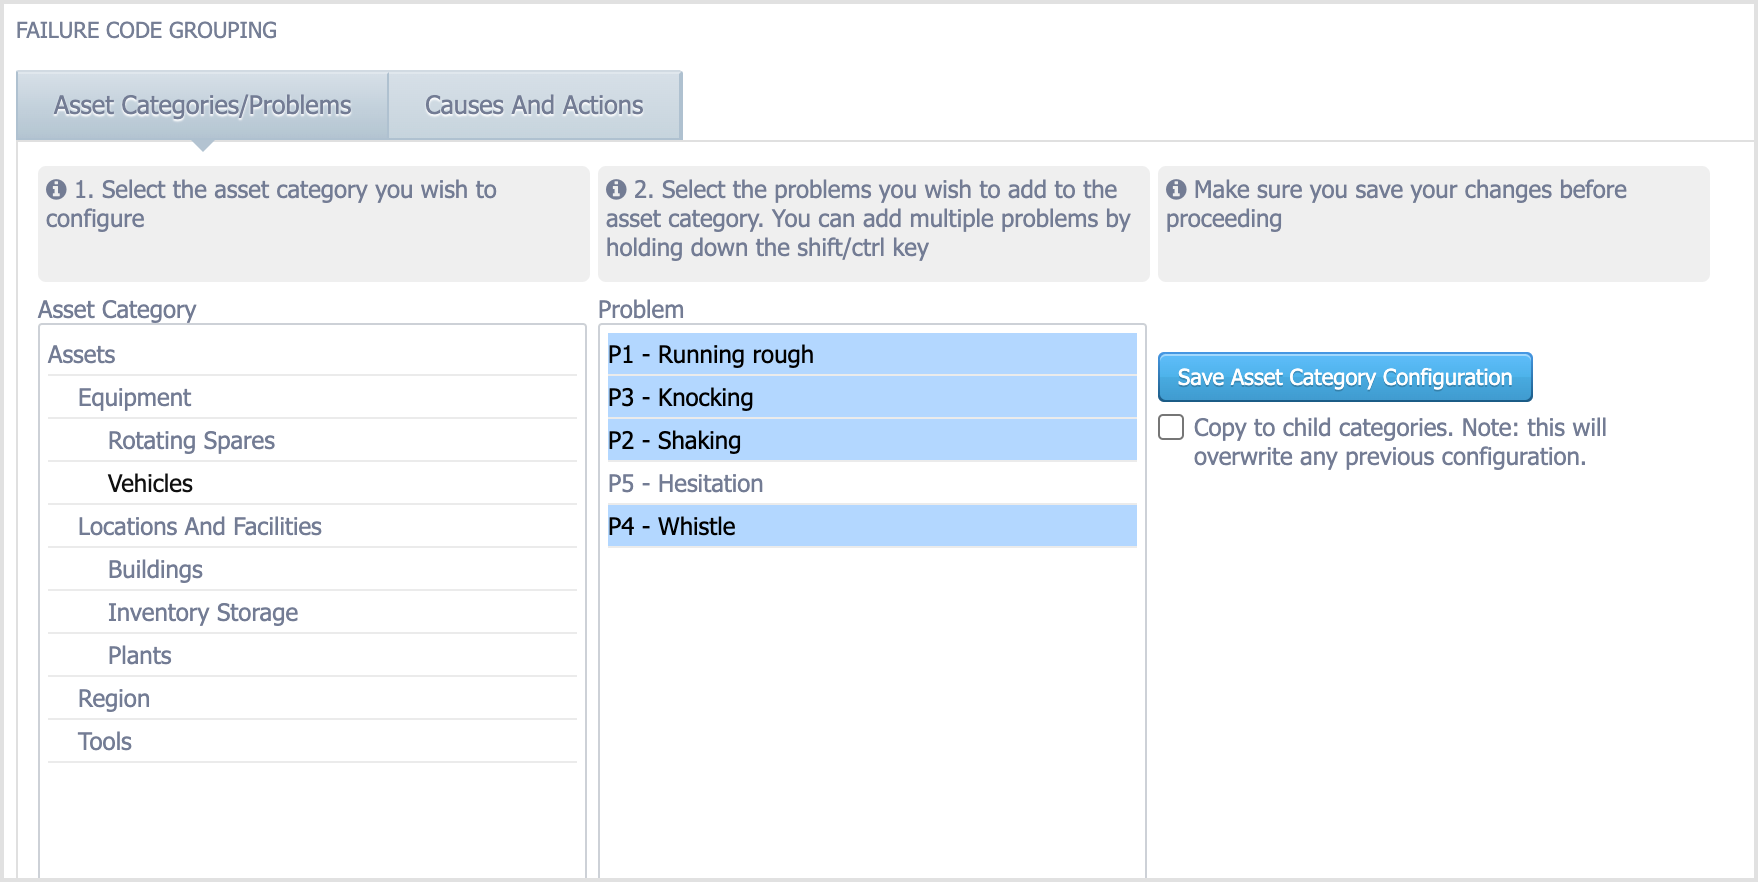Select the Region asset category
The image size is (1758, 882).
[114, 699]
